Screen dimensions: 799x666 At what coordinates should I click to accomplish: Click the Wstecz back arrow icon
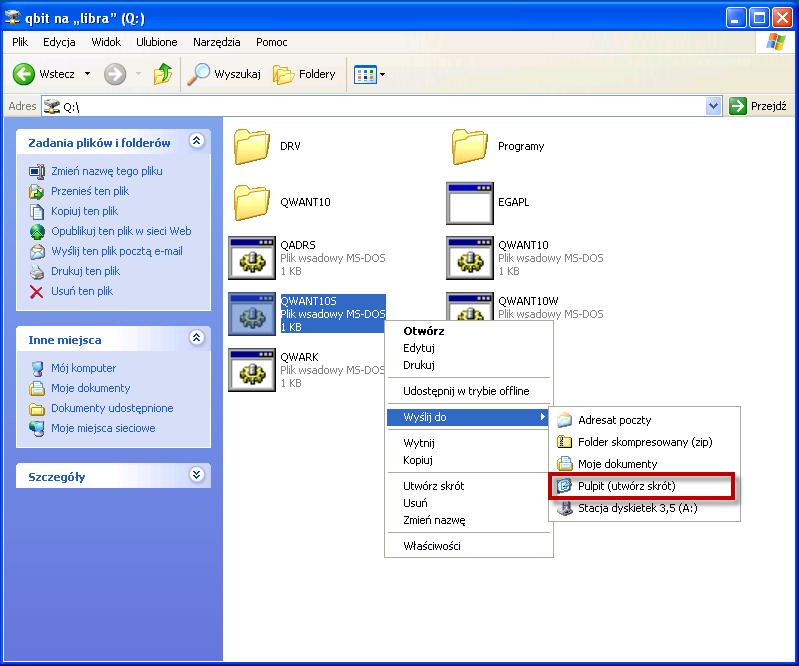coord(23,74)
